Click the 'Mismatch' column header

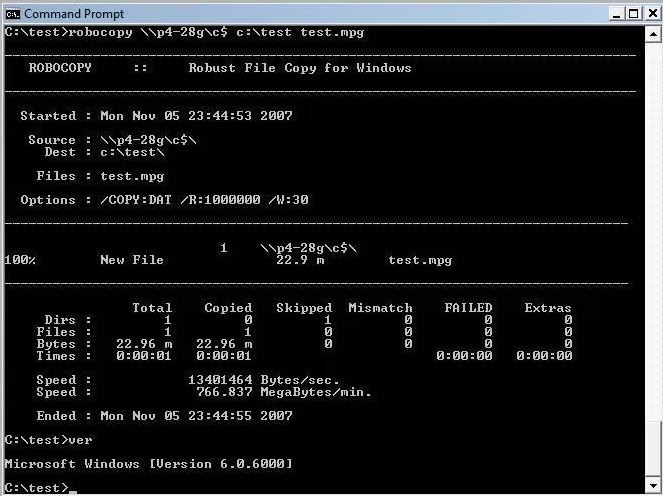click(380, 308)
